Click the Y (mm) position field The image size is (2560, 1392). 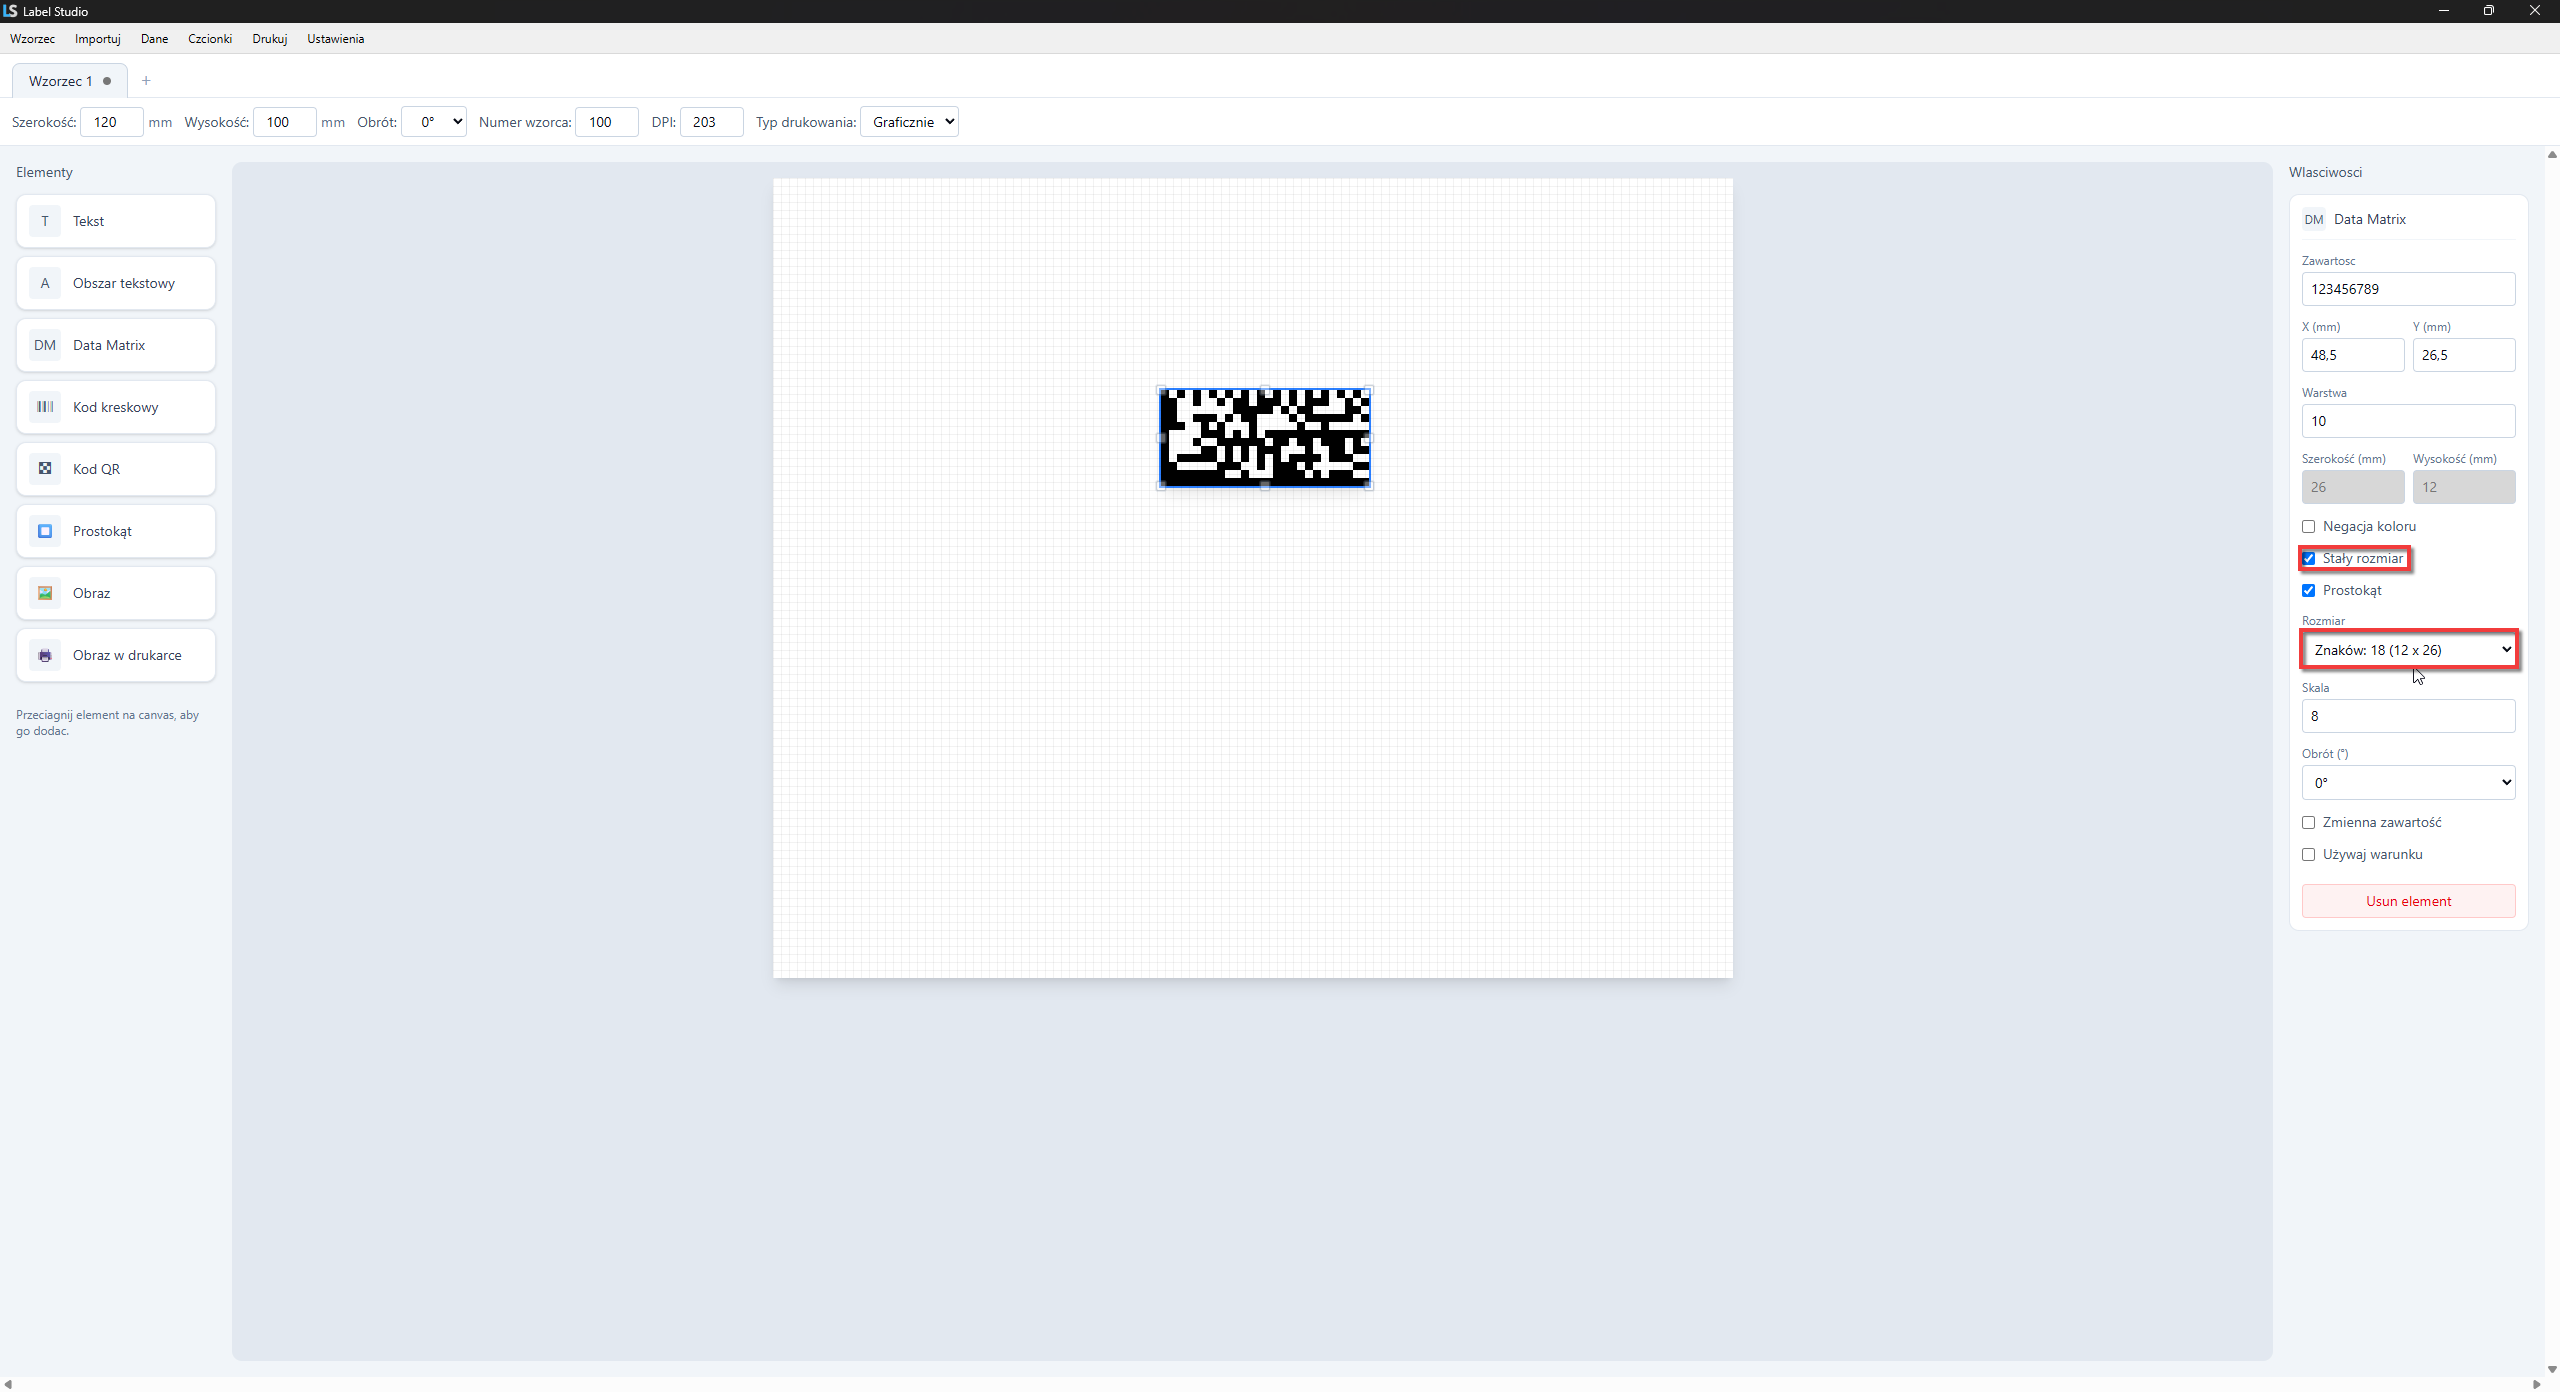point(2463,355)
